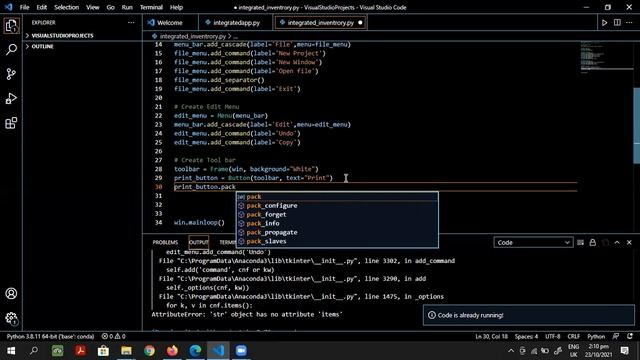Open the Edit menu
Image resolution: width=640 pixels, height=360 pixels.
42,7
